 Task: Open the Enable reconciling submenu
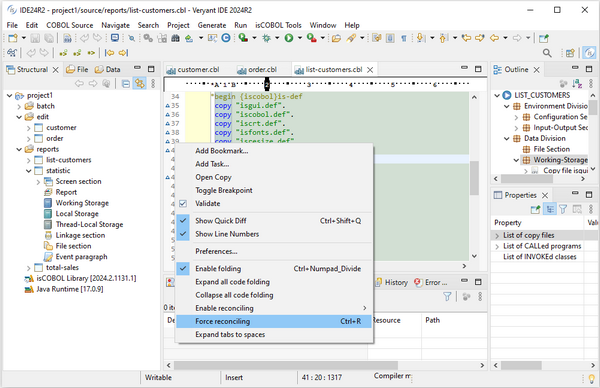tap(274, 308)
